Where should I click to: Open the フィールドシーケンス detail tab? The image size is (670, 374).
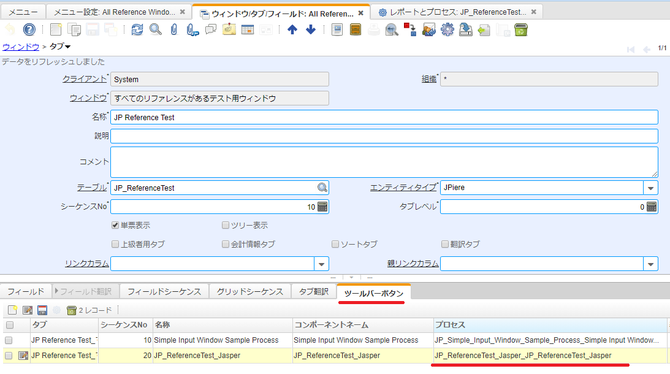tap(164, 292)
